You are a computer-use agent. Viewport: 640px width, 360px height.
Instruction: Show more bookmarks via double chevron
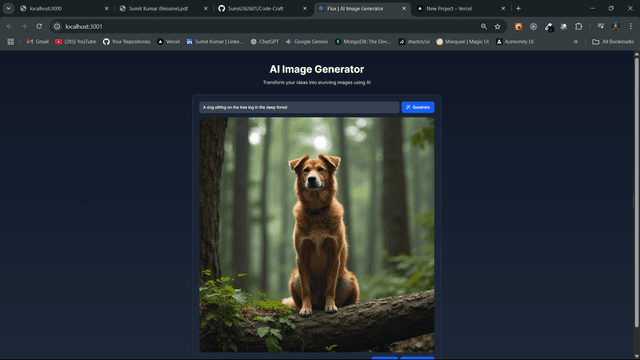[576, 42]
